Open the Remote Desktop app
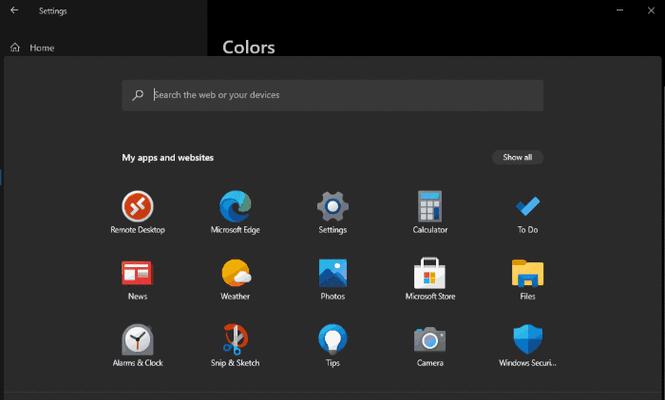The height and width of the screenshot is (400, 665). (x=137, y=212)
